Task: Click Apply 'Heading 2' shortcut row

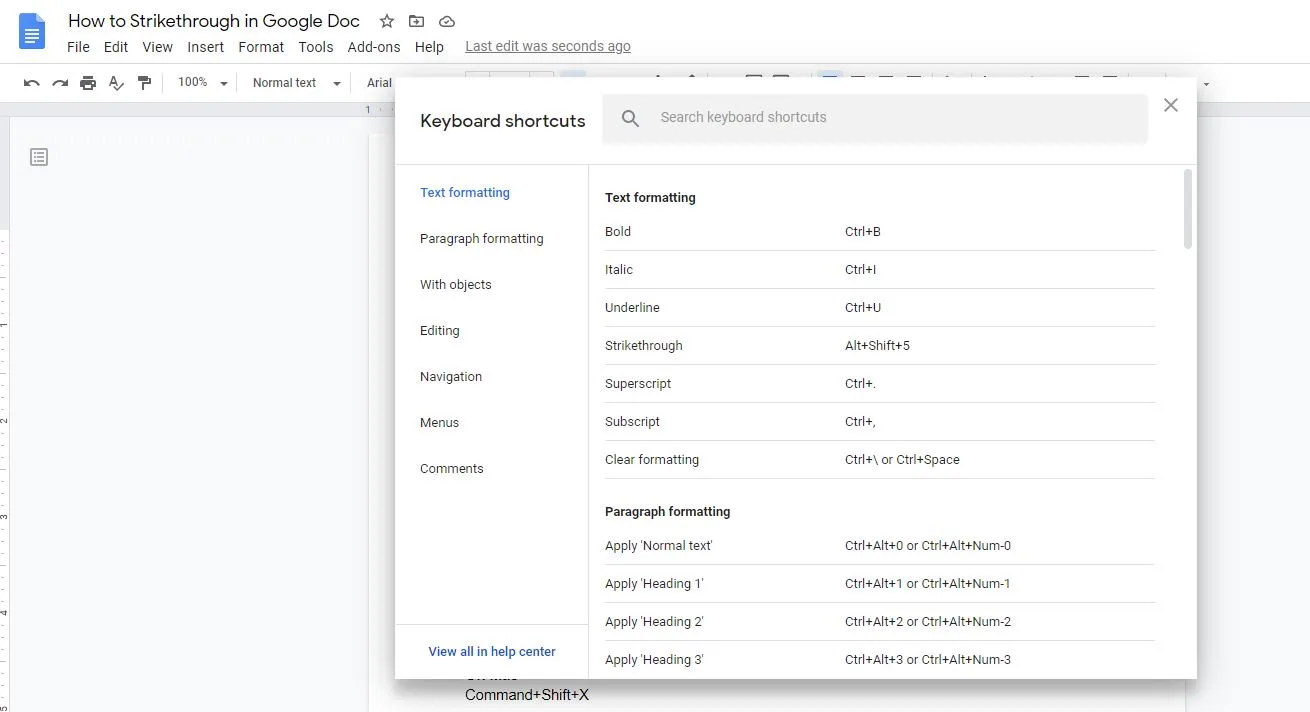Action: pos(880,622)
